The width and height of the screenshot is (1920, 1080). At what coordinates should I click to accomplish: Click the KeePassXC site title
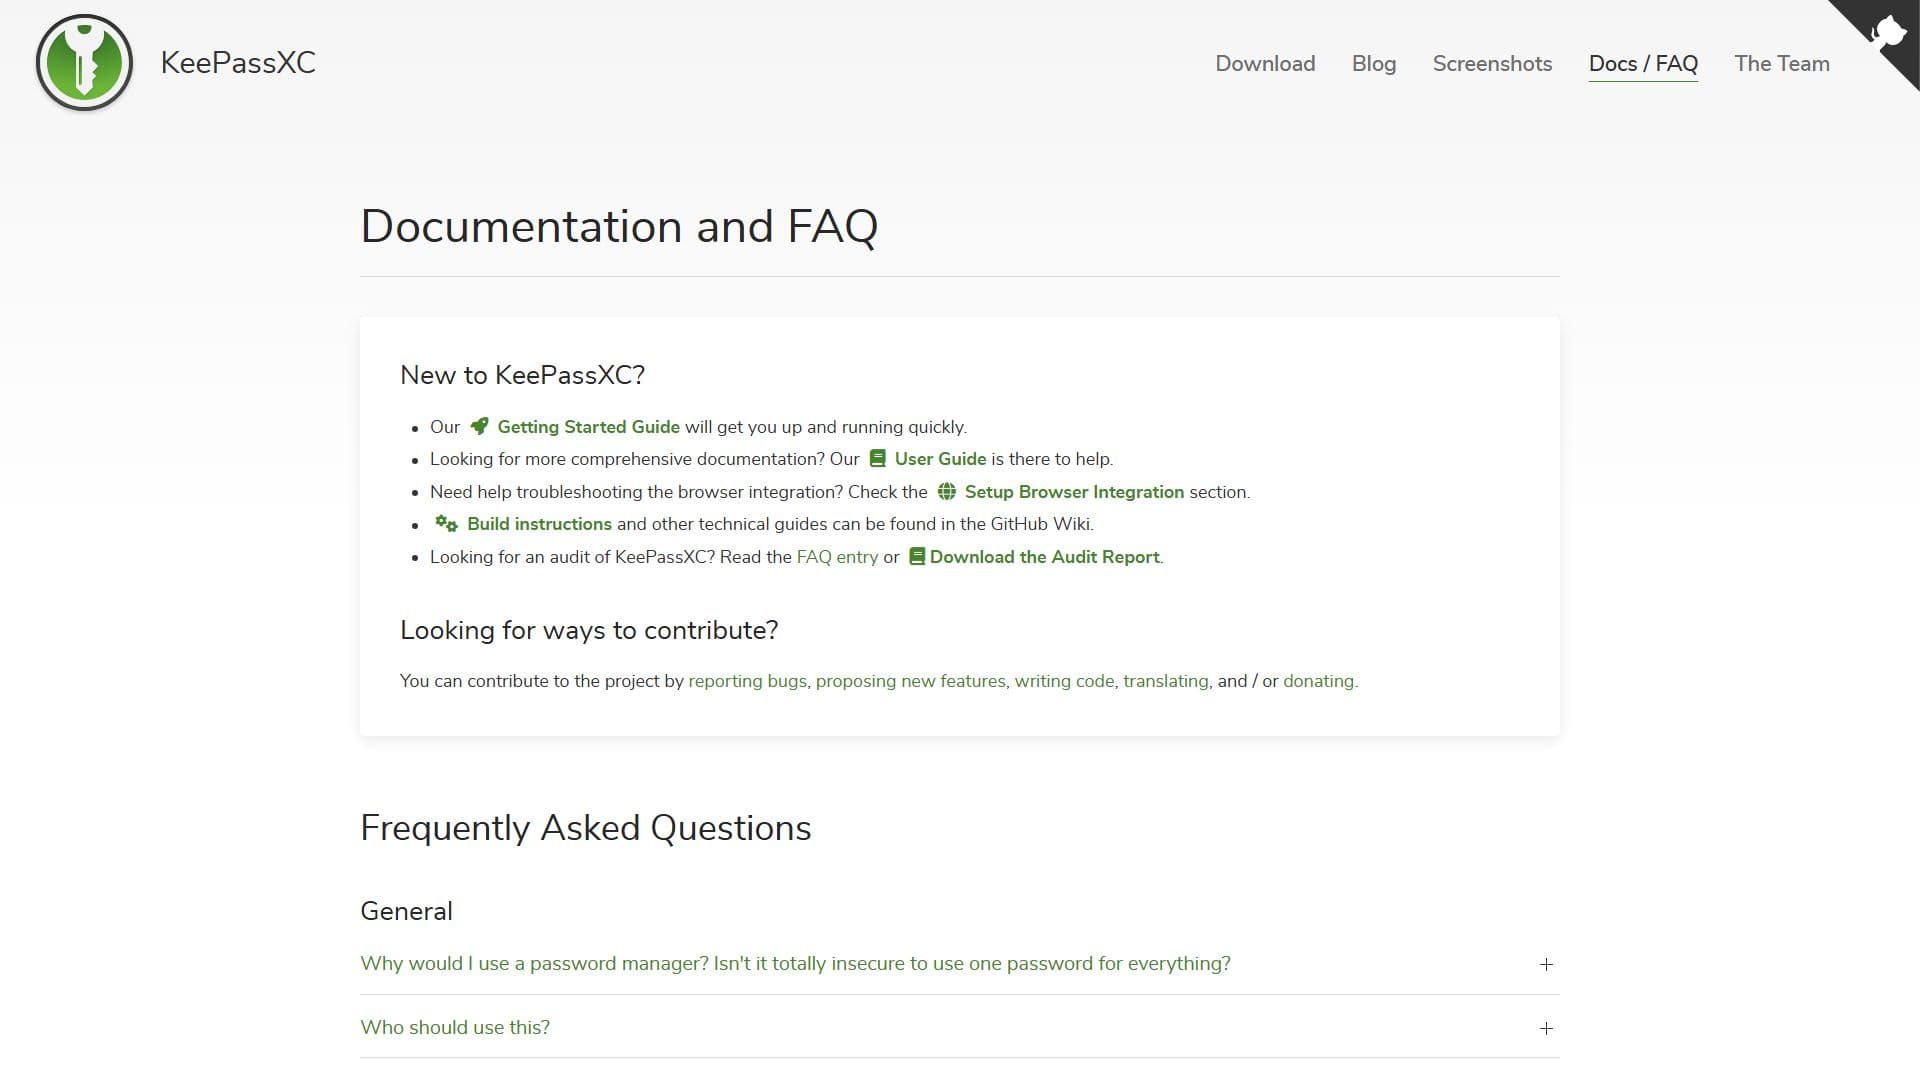point(238,62)
